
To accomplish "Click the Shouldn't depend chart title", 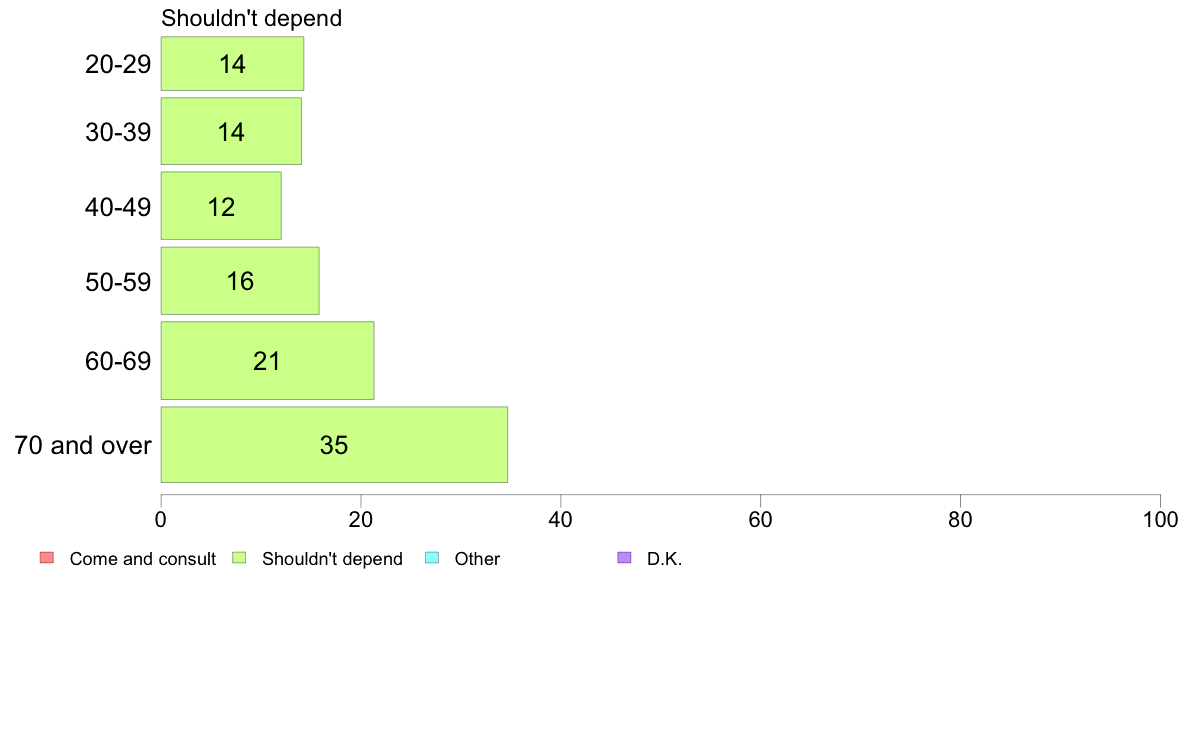I will [x=252, y=18].
